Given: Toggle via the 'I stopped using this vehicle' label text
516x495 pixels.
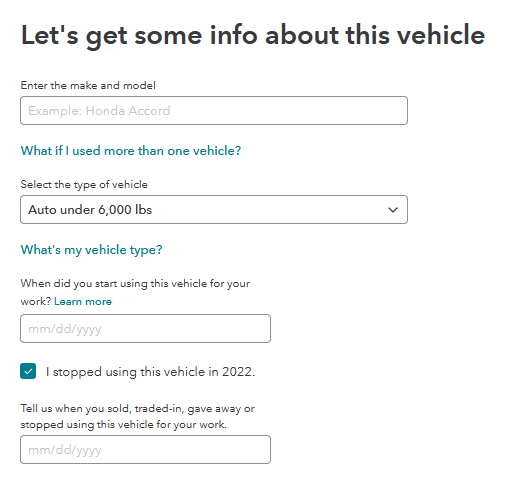Looking at the screenshot, I should pos(150,372).
